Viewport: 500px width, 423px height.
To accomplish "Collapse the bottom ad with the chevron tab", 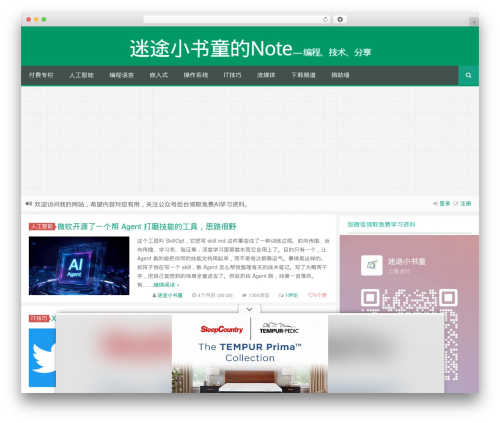I will tap(249, 309).
